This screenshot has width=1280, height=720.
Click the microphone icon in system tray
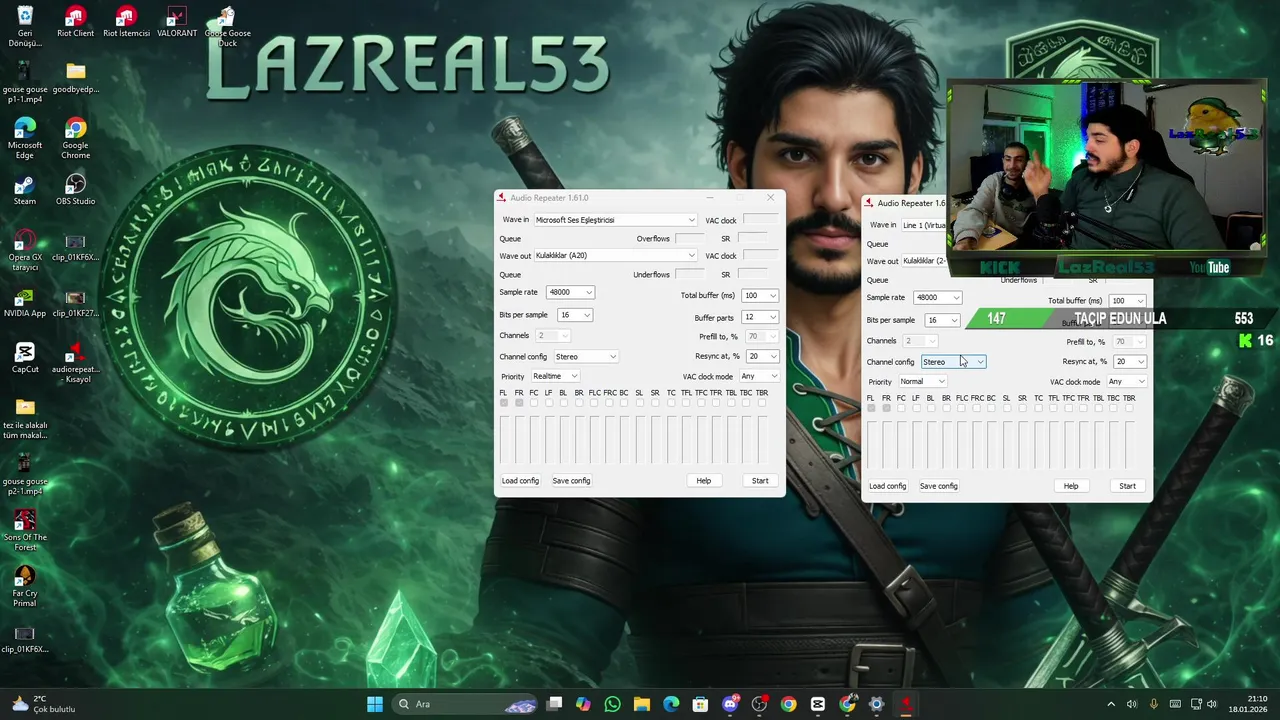pos(1153,704)
